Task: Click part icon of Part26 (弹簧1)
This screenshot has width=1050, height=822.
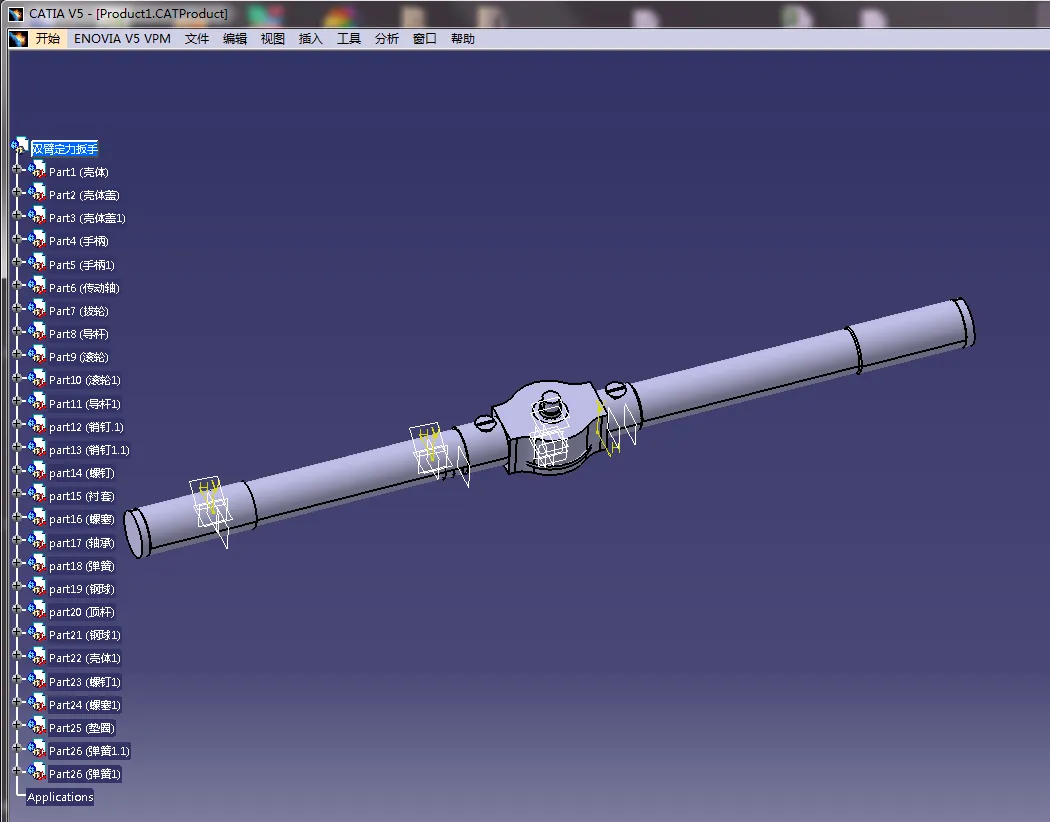Action: (x=38, y=772)
